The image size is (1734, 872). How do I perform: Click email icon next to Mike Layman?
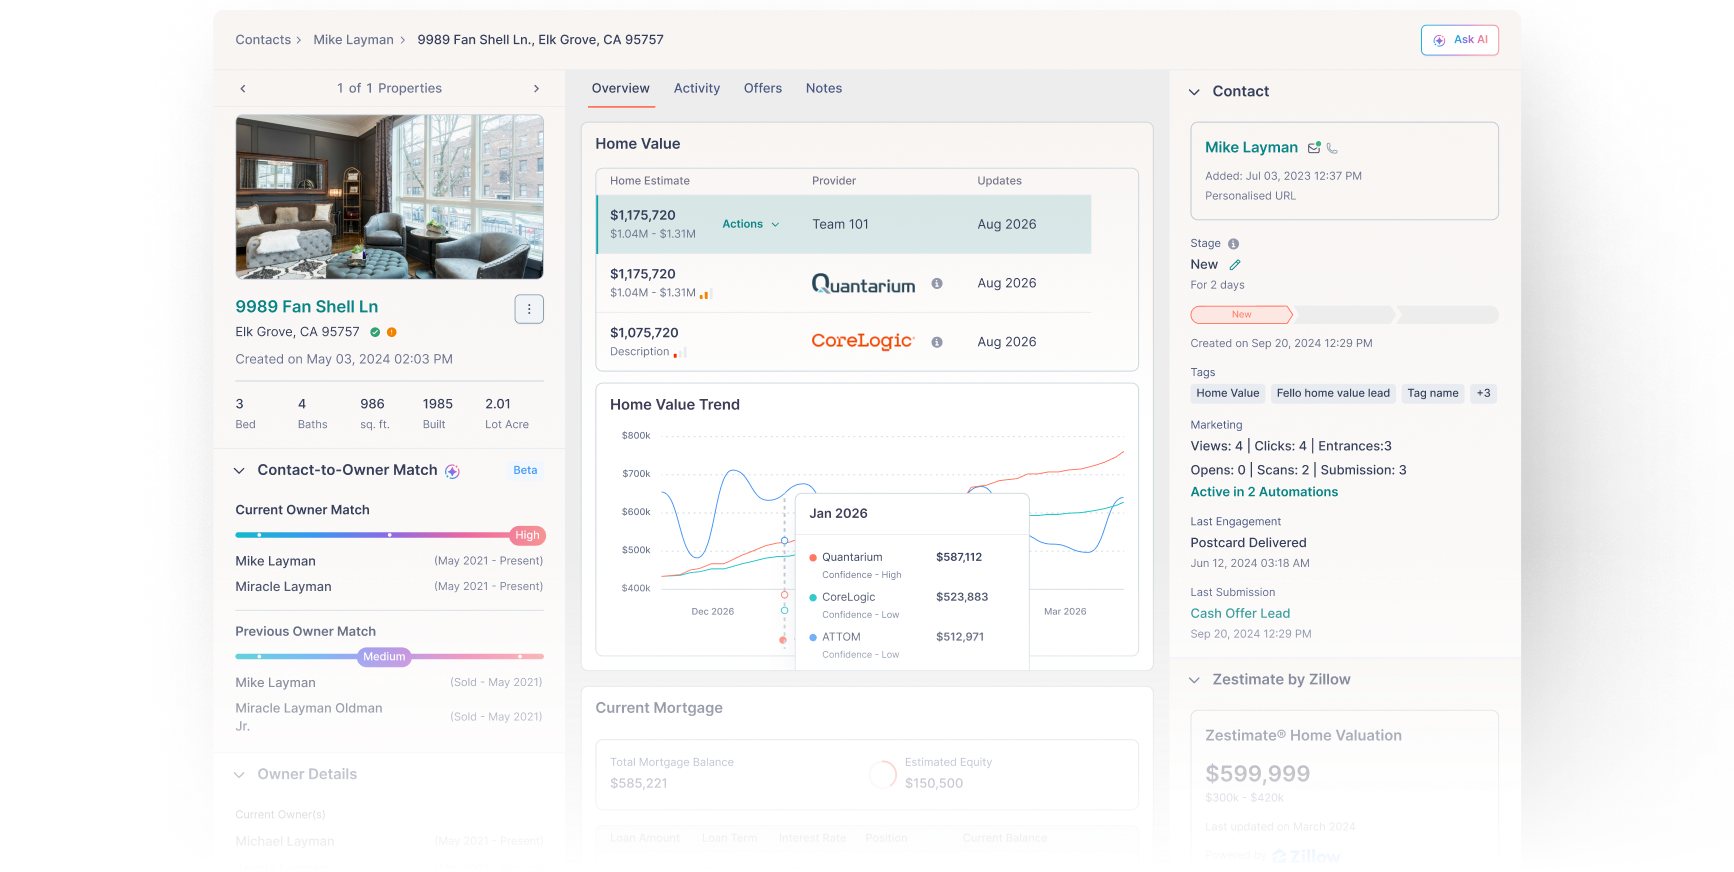pos(1314,148)
